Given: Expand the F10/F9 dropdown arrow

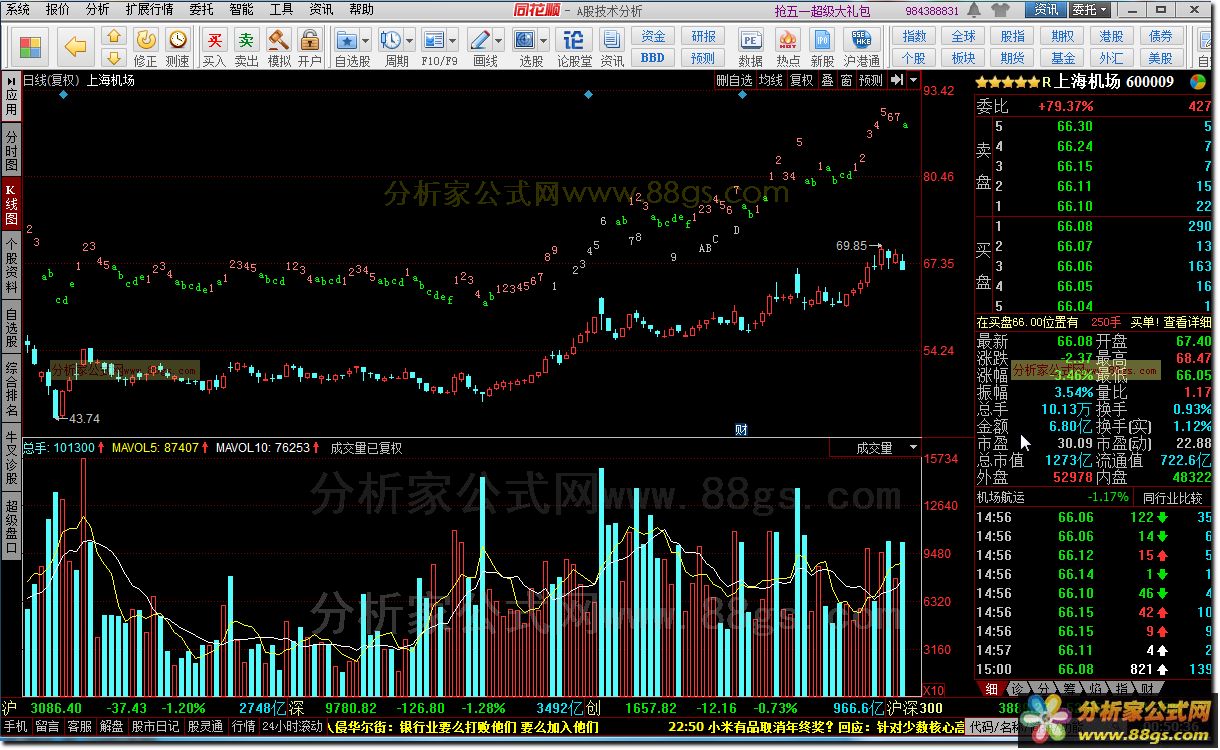Looking at the screenshot, I should click(x=453, y=41).
